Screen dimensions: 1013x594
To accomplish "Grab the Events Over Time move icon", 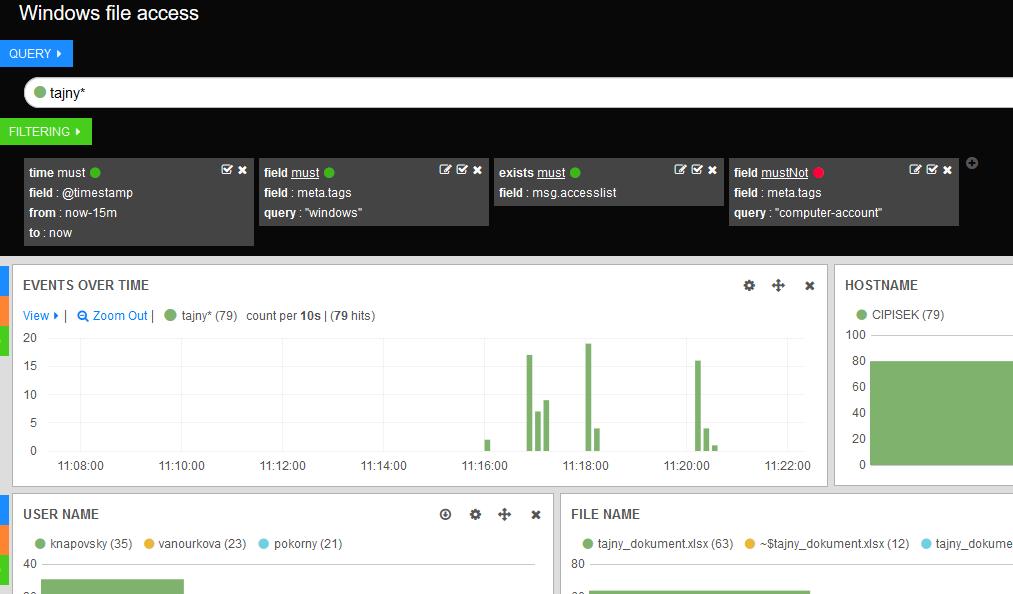I will click(x=778, y=286).
